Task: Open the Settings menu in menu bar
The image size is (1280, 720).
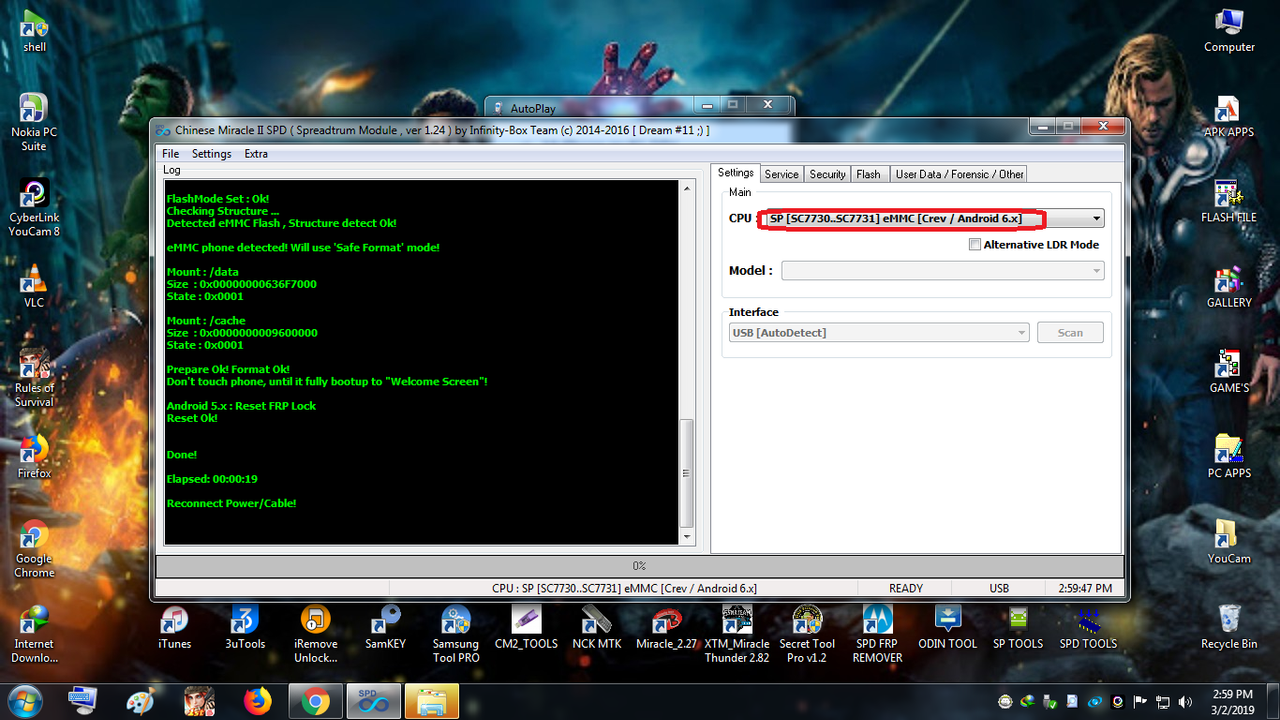Action: coord(211,154)
